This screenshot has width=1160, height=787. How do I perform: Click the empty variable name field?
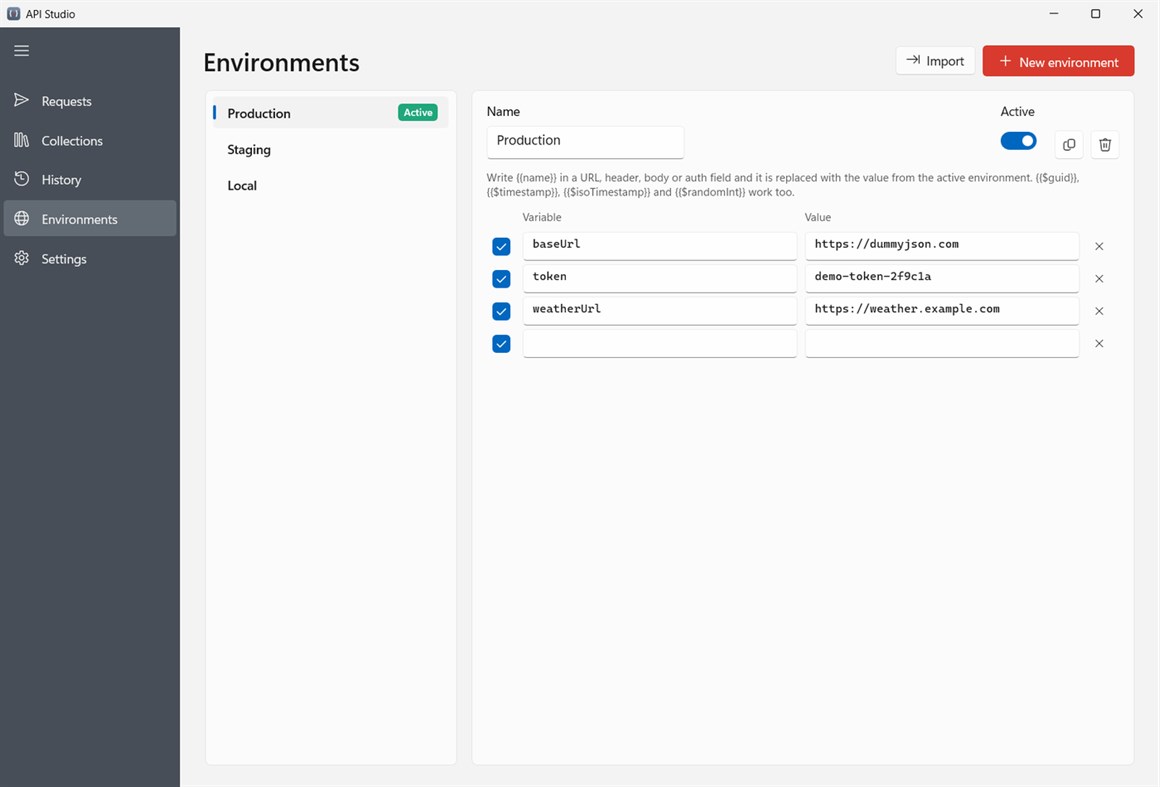click(659, 343)
